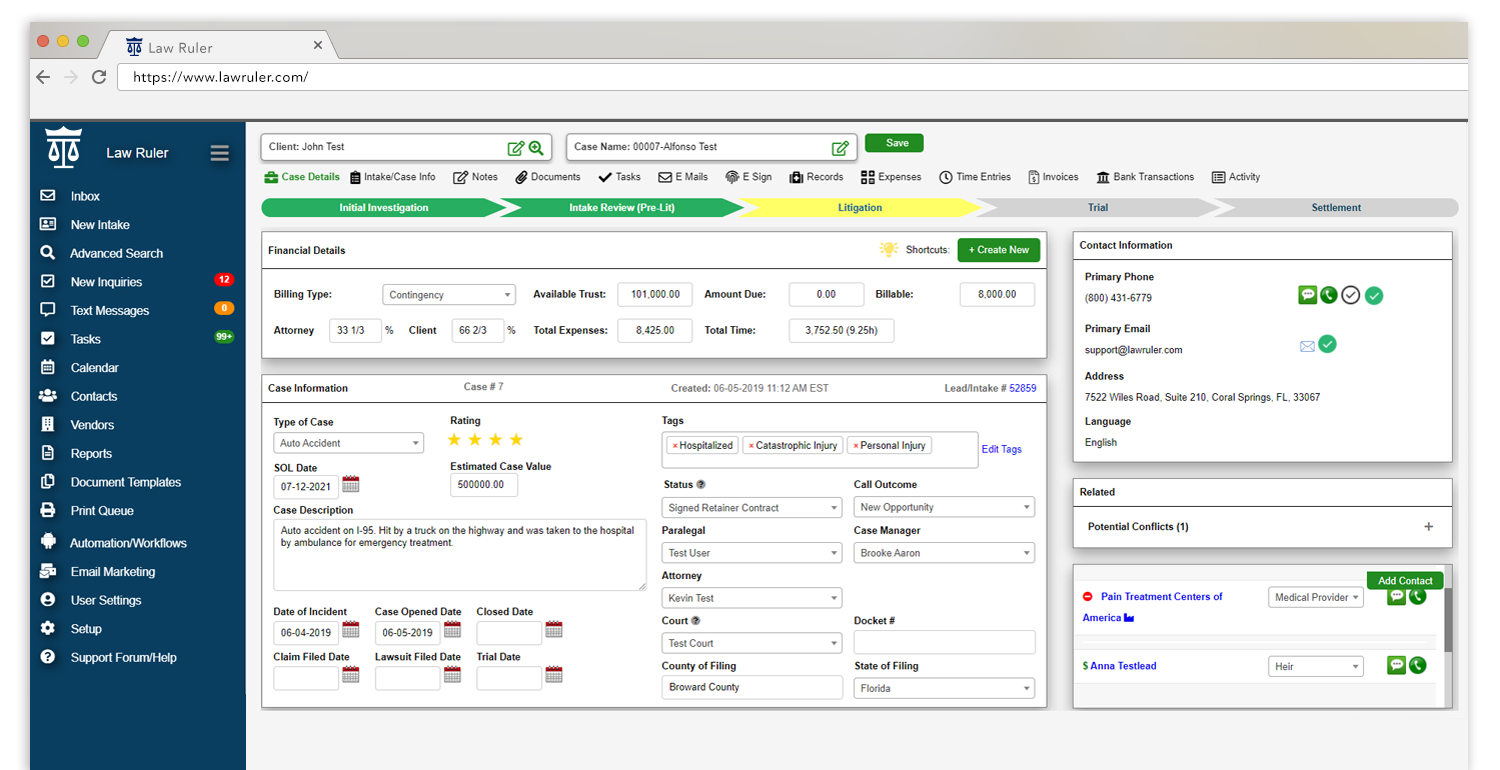Open the magnifier search beside Client field
This screenshot has height=770, width=1500.
pos(536,146)
